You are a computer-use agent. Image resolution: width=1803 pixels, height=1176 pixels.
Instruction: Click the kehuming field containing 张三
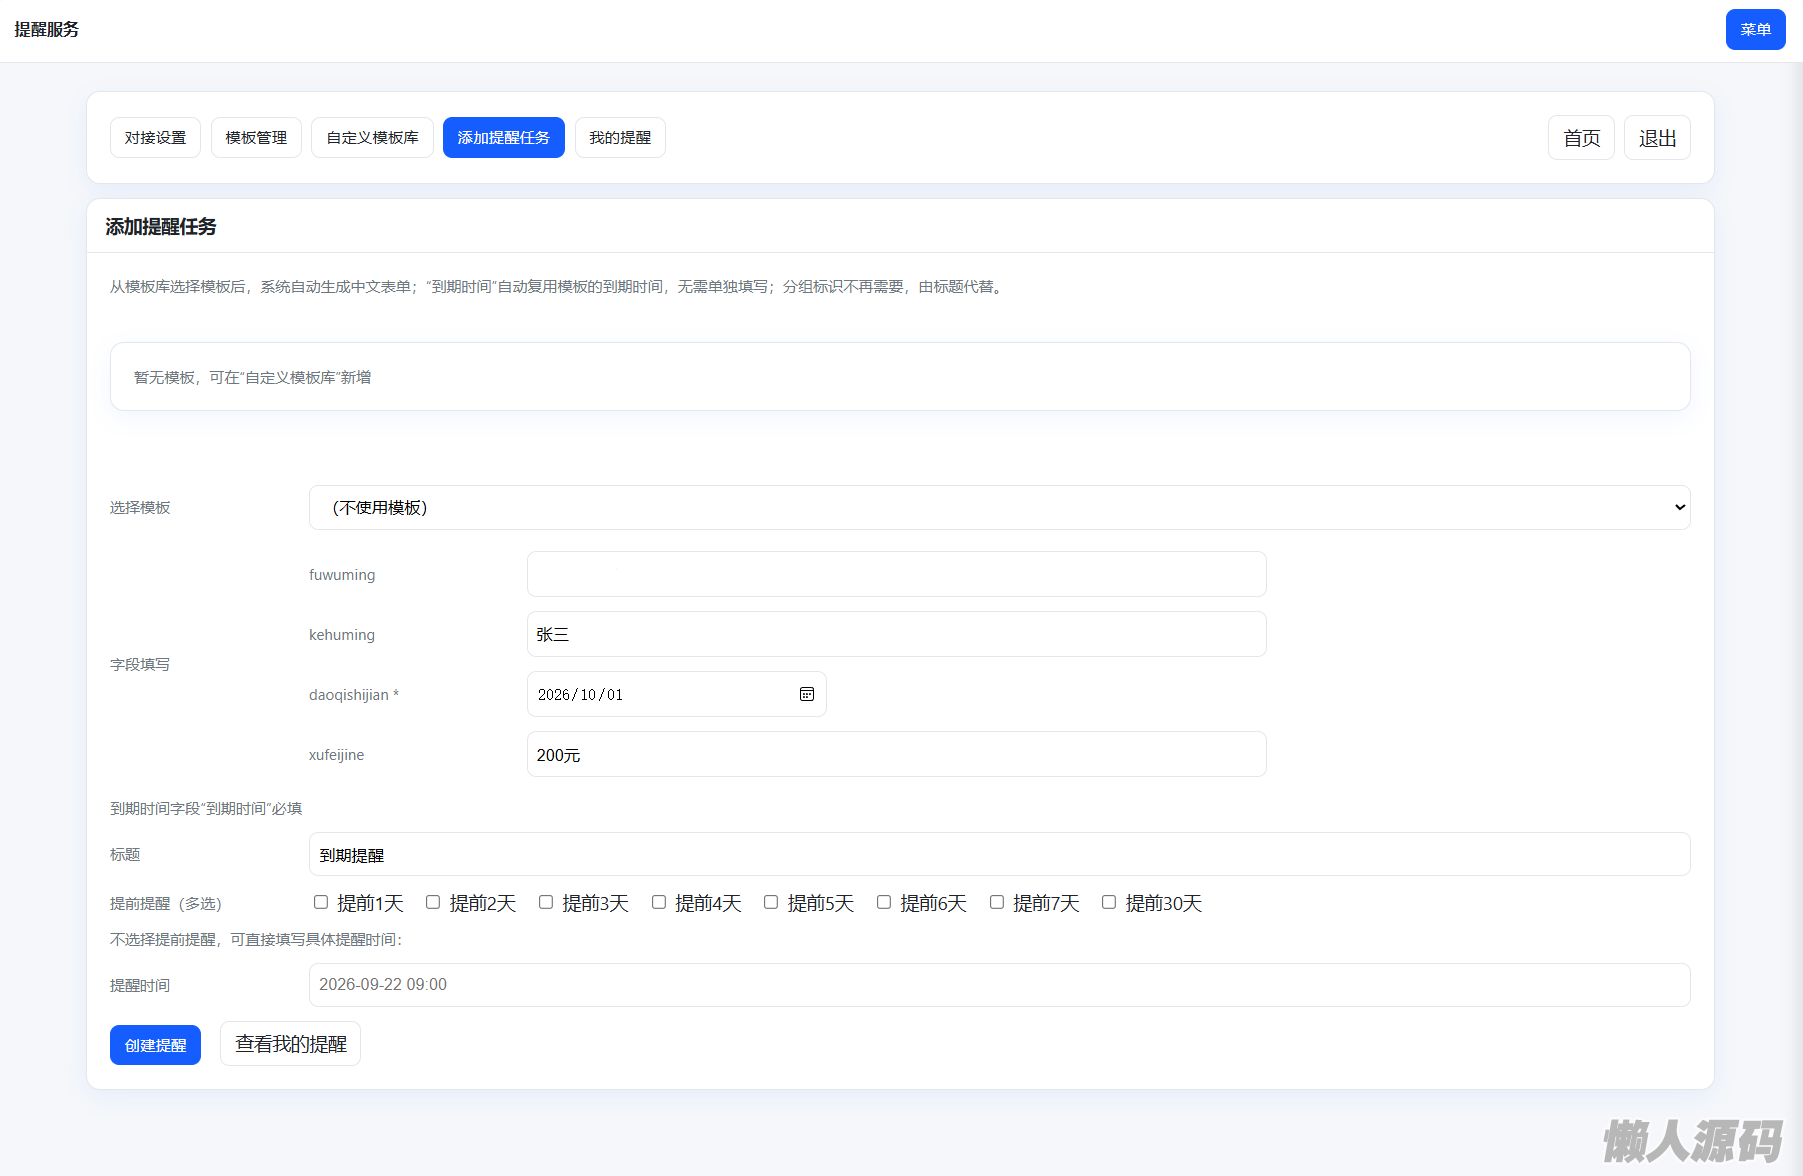[896, 634]
